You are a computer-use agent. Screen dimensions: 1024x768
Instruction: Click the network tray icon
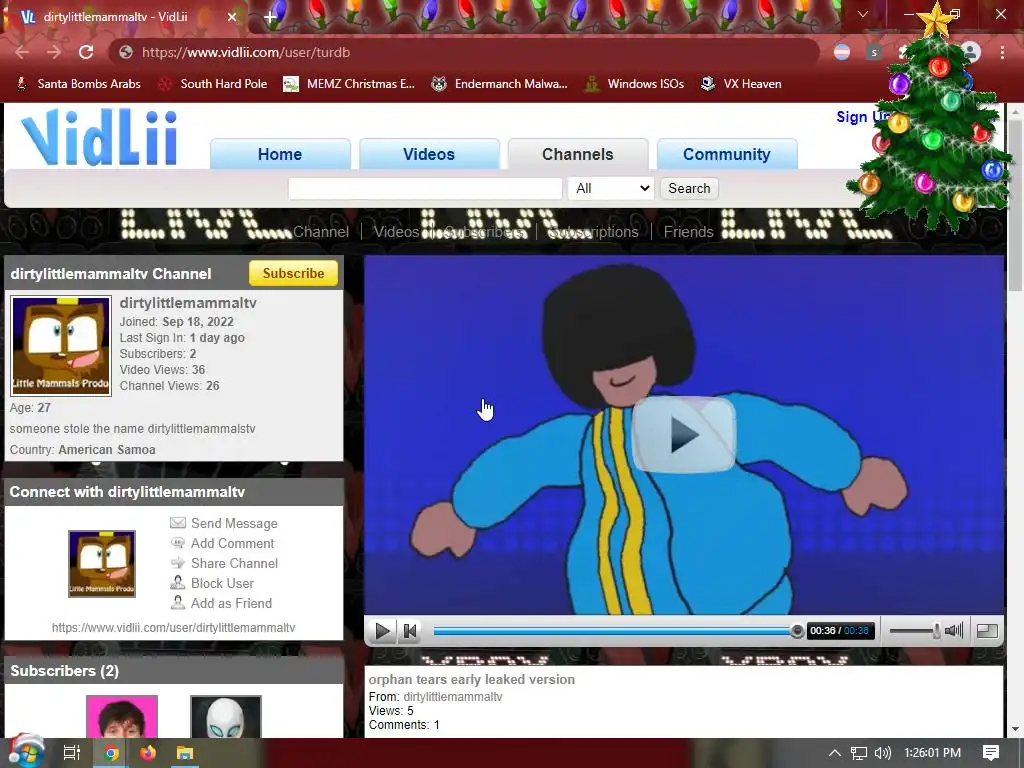[x=859, y=753]
